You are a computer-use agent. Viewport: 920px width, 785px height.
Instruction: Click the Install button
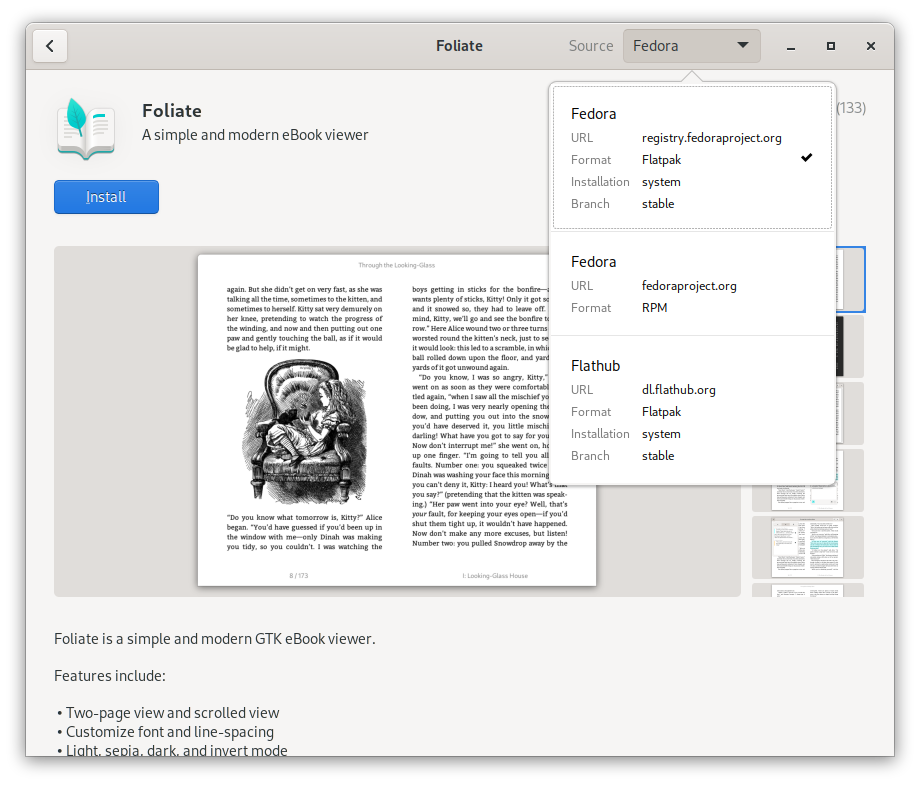[106, 197]
